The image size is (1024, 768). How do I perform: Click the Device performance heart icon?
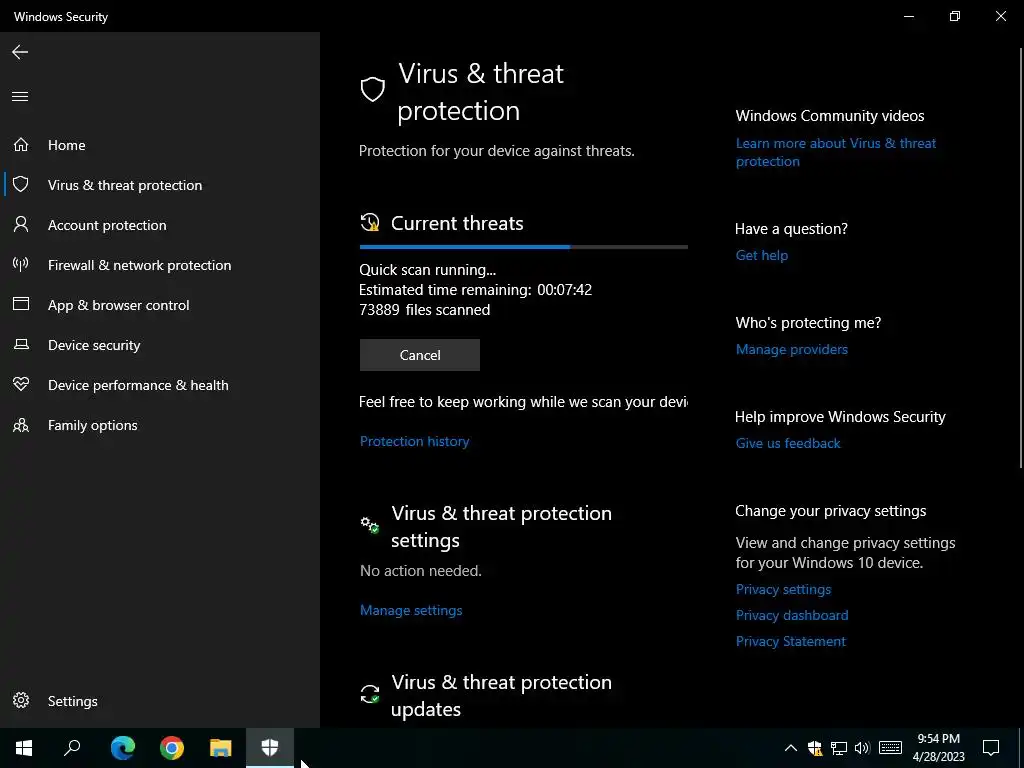coord(21,384)
